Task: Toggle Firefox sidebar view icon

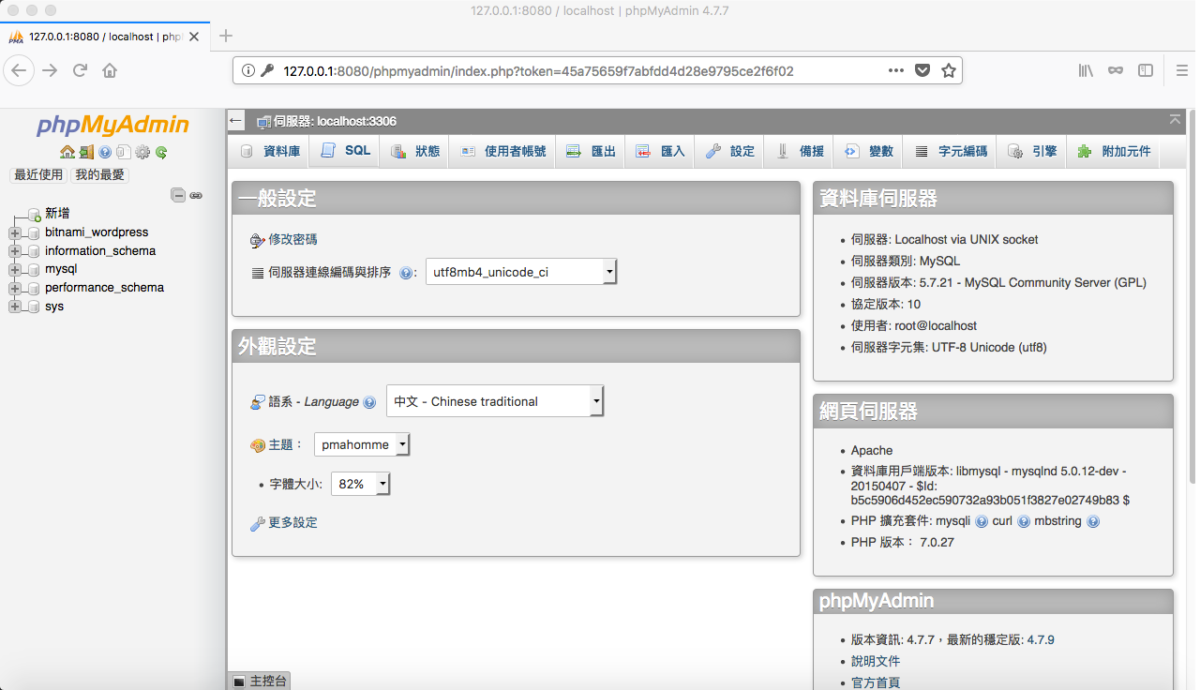Action: tap(1146, 70)
